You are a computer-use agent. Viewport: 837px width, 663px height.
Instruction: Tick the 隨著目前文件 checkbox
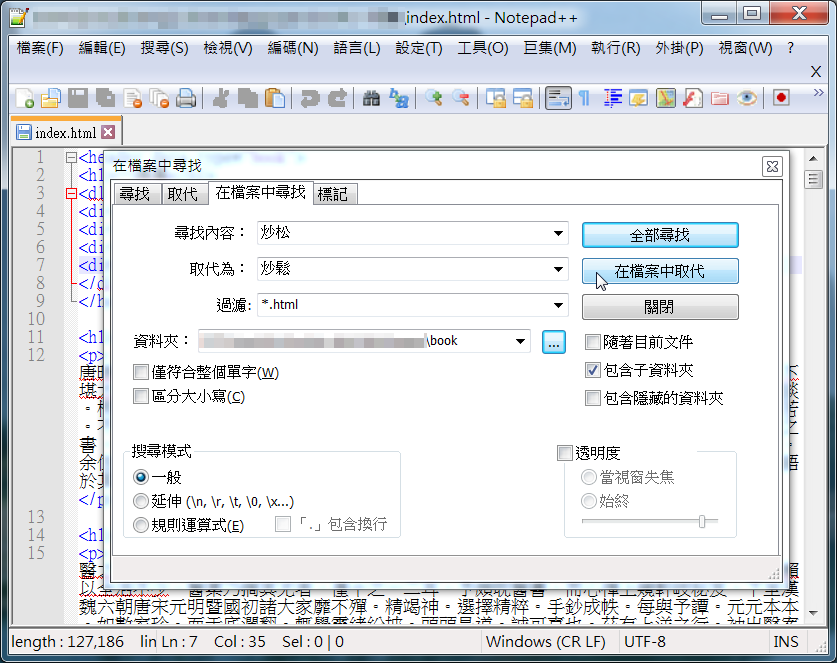tap(593, 342)
